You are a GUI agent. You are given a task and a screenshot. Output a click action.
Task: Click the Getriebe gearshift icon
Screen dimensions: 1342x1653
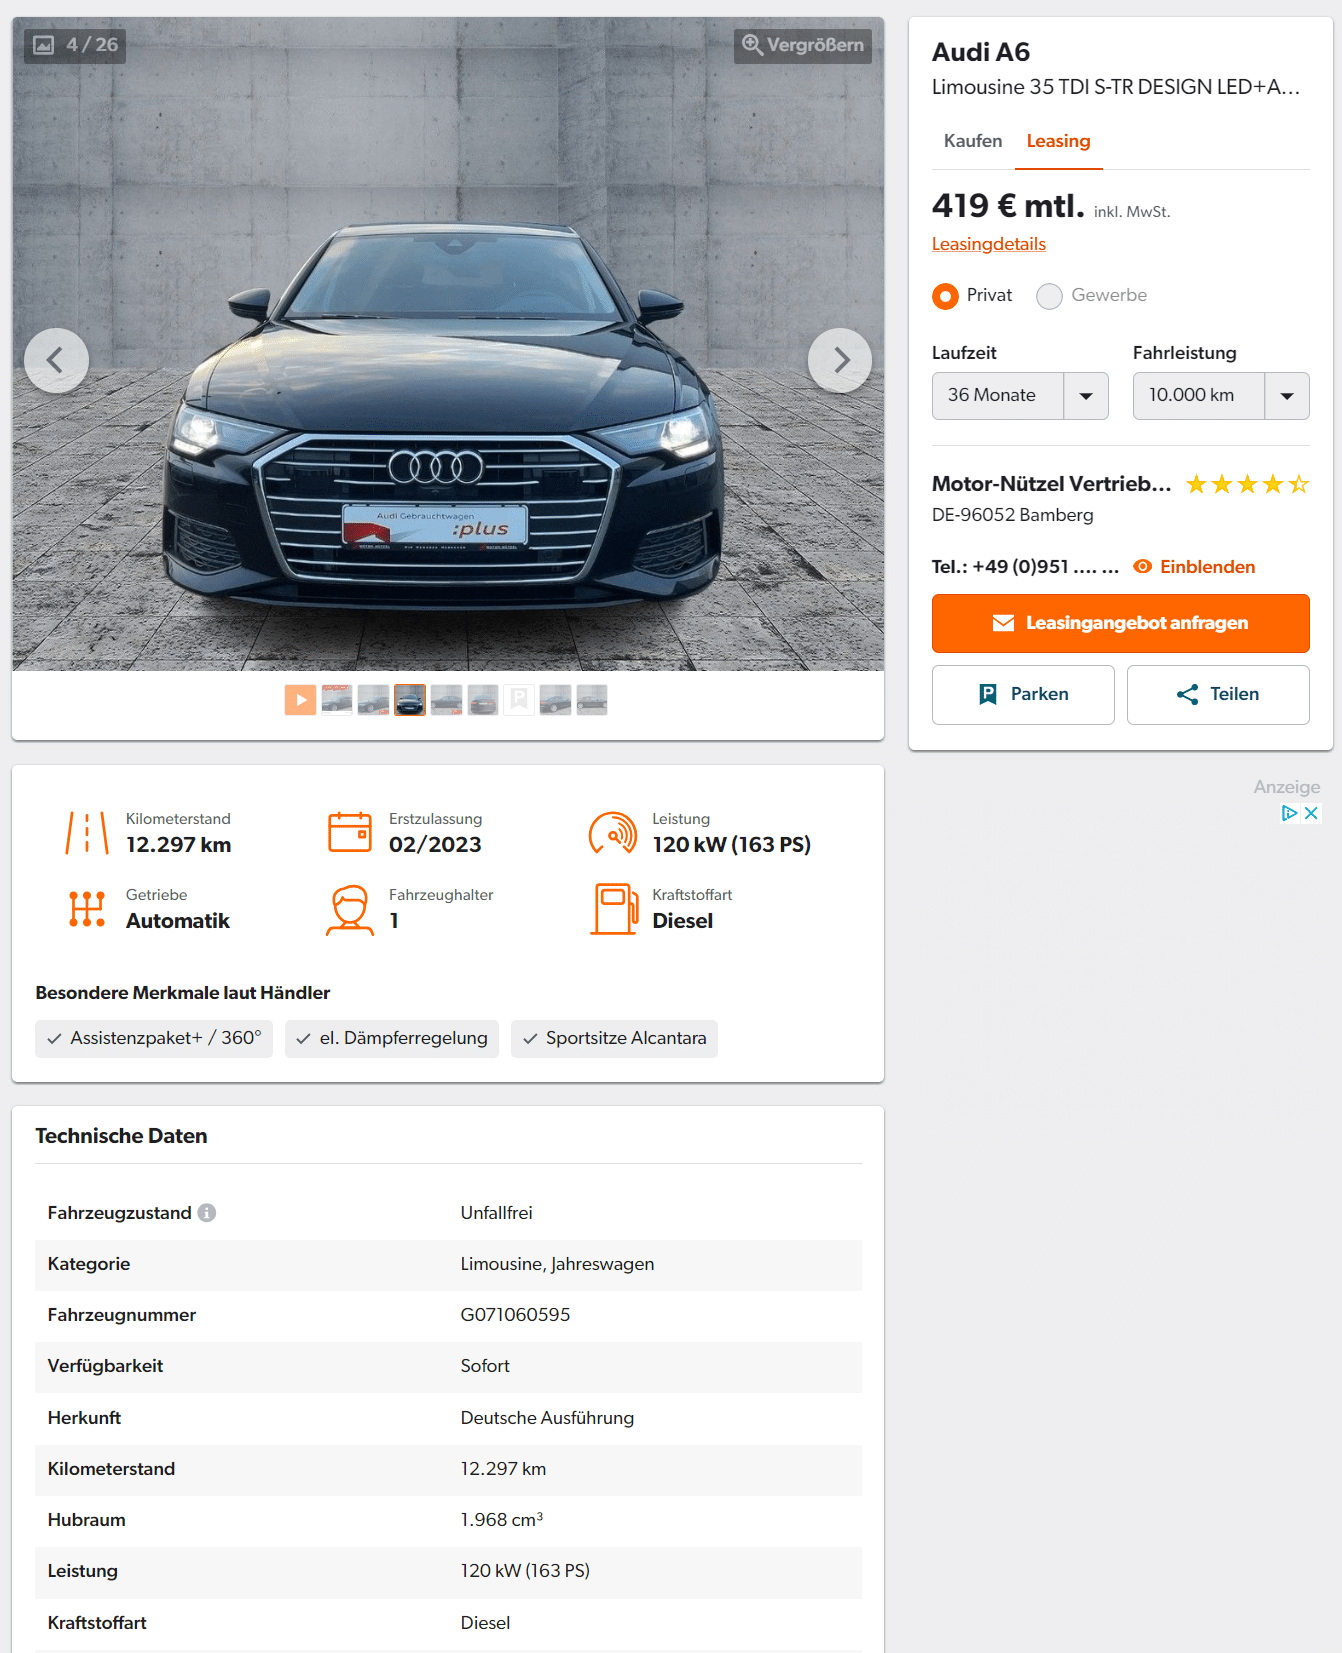87,909
